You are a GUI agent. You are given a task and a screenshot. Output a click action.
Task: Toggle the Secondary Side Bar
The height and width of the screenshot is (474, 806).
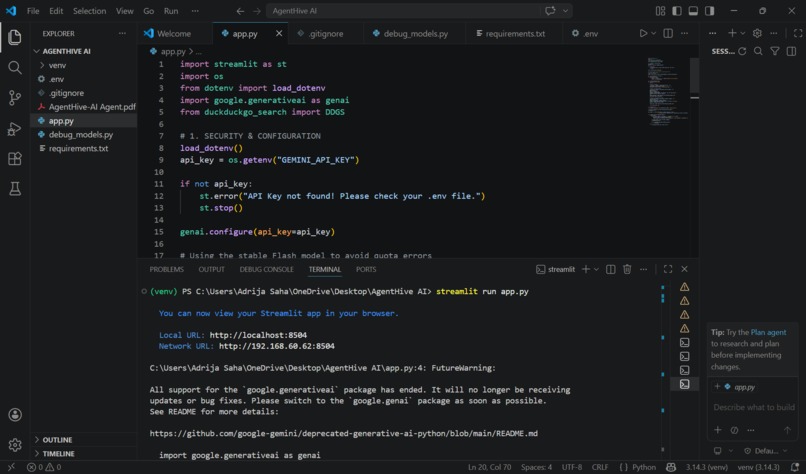point(710,11)
